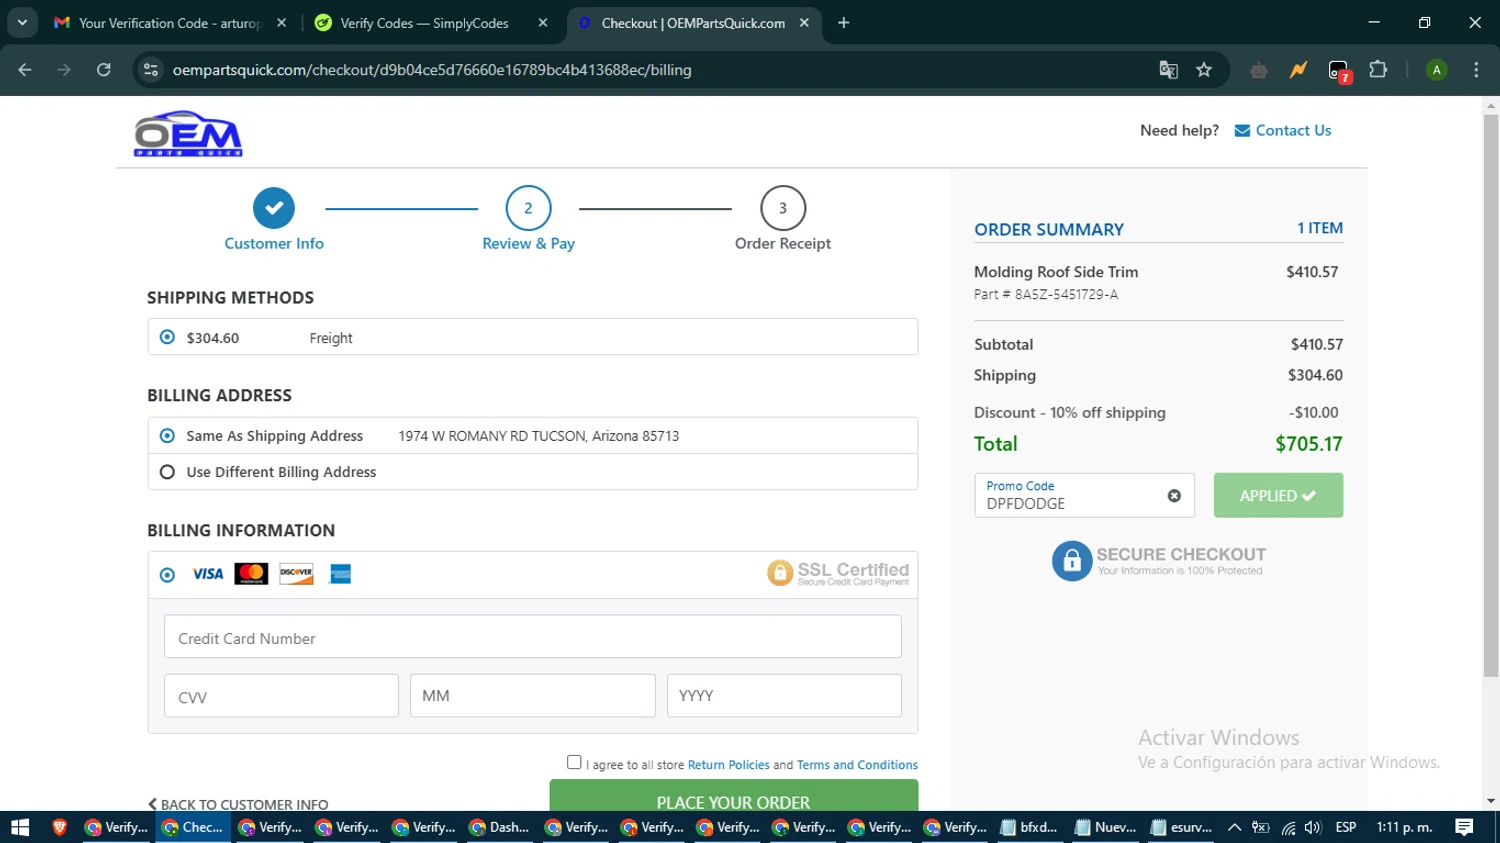Open the Return Policies link

coord(728,765)
